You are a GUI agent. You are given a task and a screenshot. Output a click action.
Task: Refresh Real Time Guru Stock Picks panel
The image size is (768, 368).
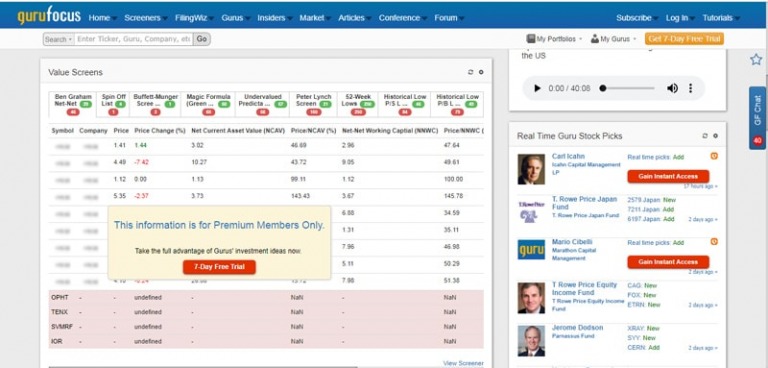(705, 136)
